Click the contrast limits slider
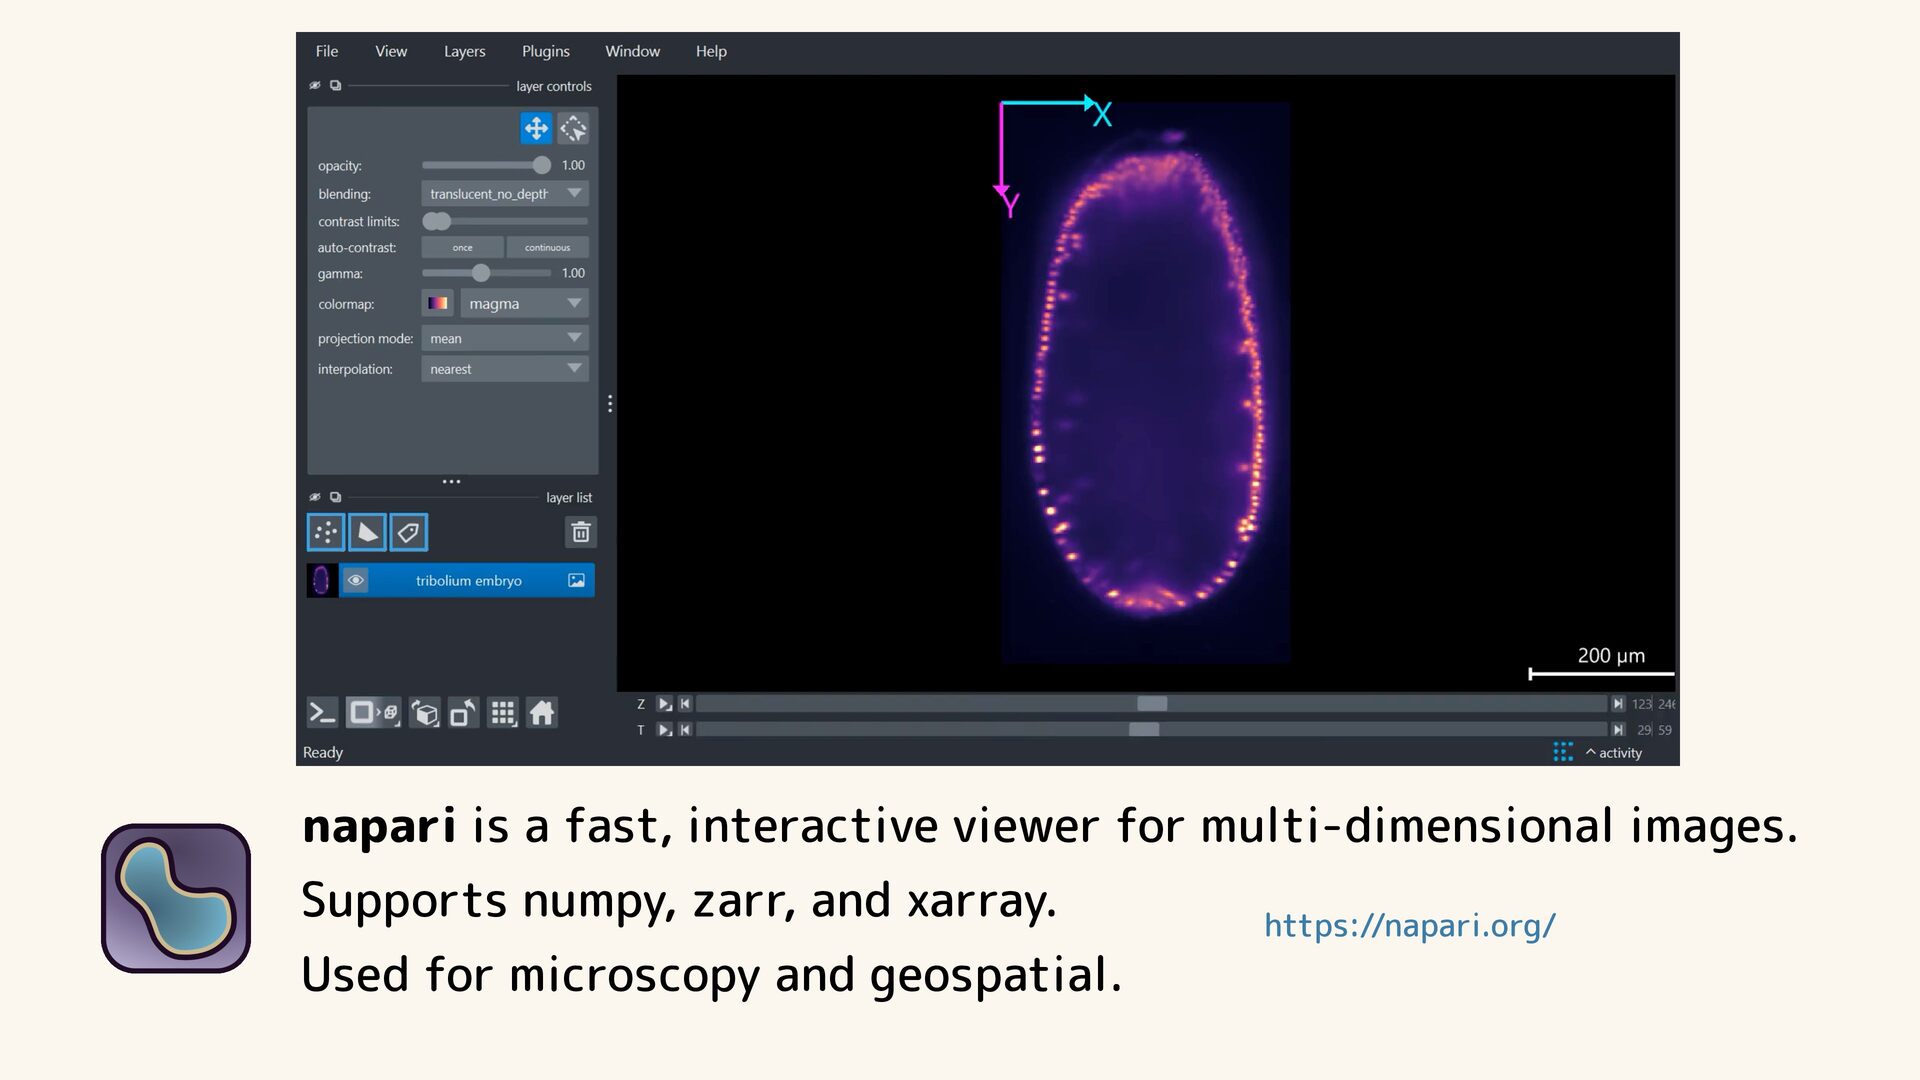The image size is (1920, 1080). [505, 221]
